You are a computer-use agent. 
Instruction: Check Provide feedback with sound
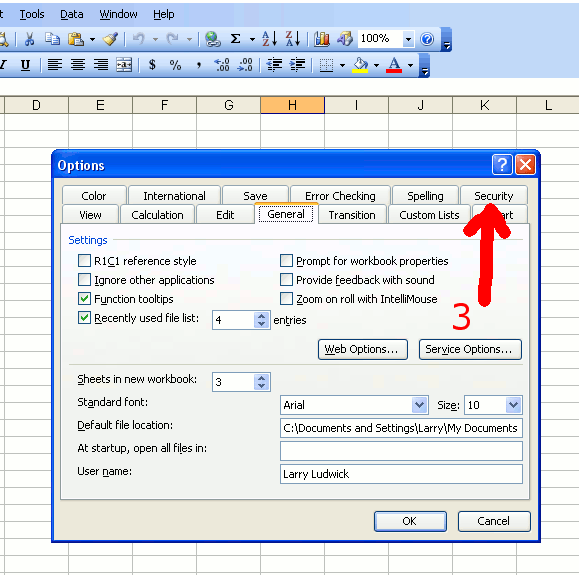tap(286, 280)
